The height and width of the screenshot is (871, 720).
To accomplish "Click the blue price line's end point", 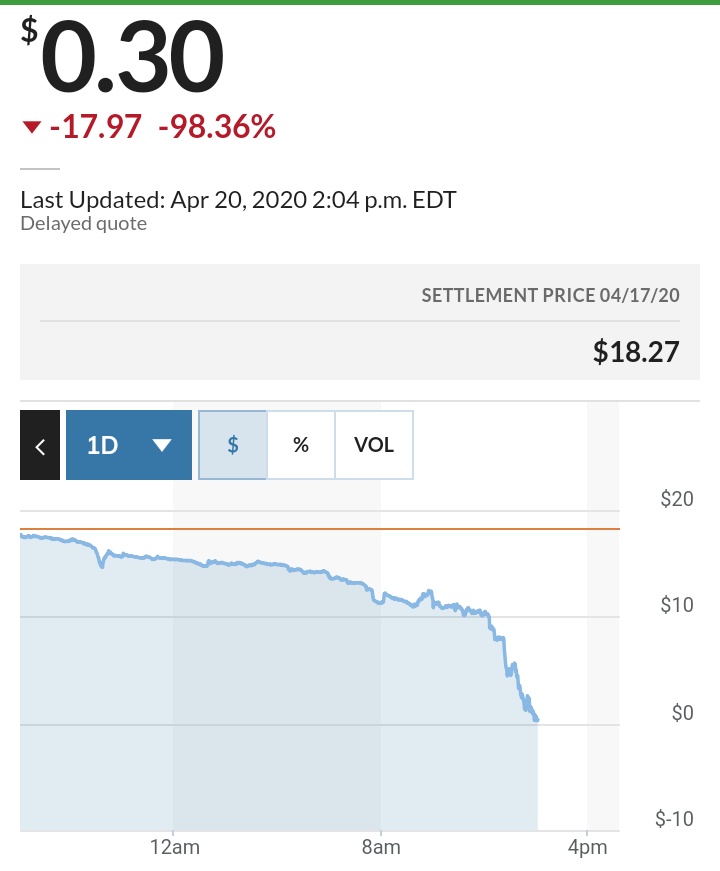I will tap(537, 719).
